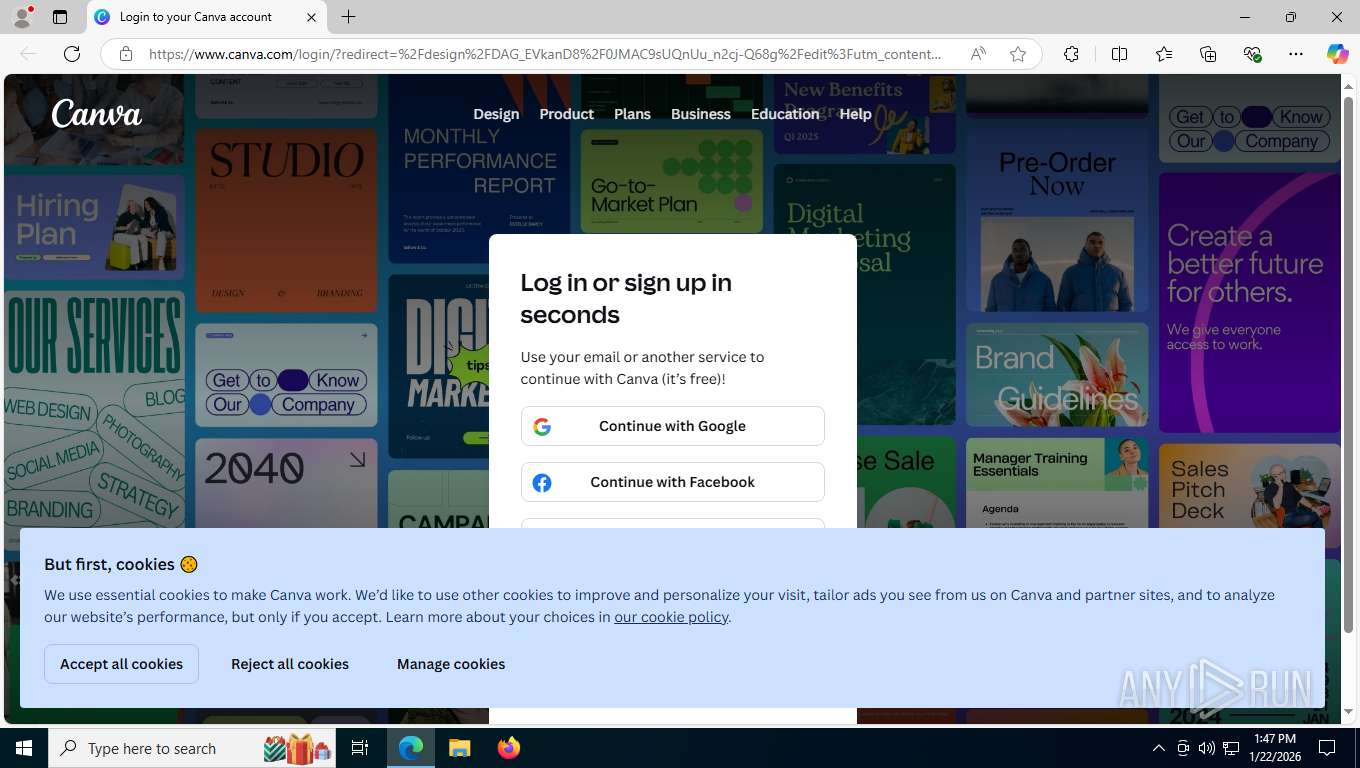Continue with Google
This screenshot has height=768, width=1360.
[673, 426]
